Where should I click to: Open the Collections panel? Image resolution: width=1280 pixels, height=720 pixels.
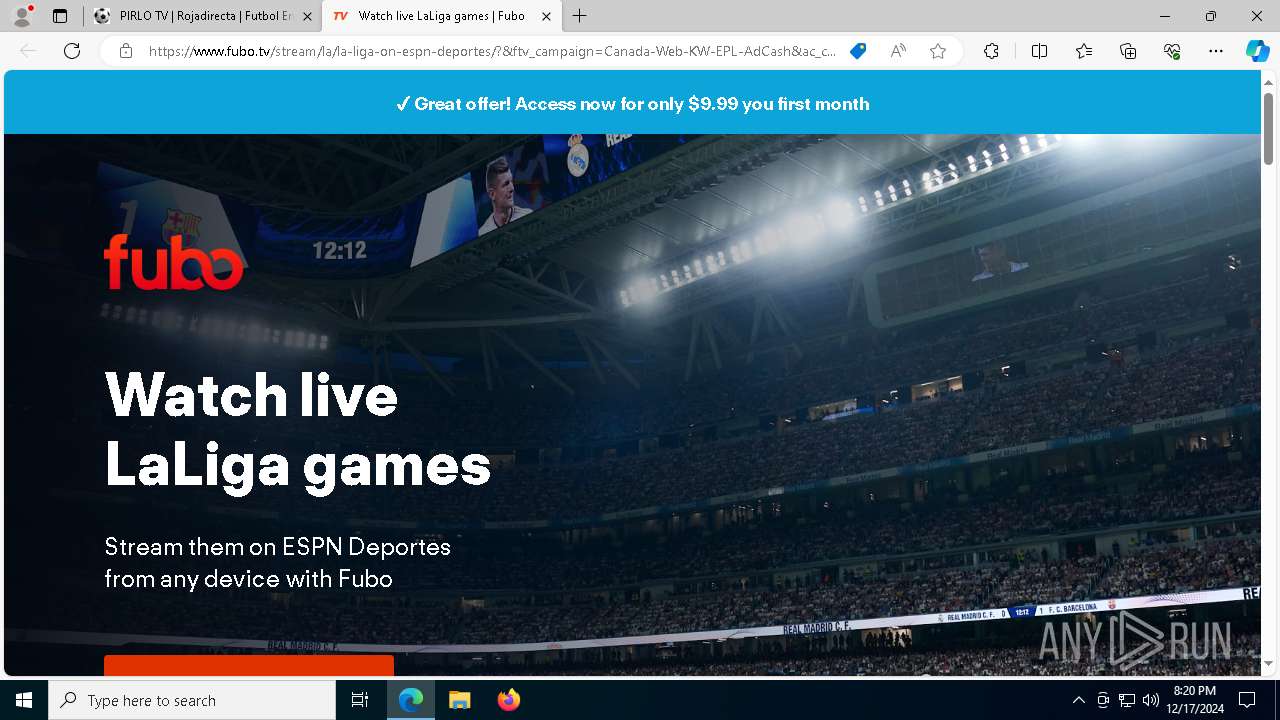(1128, 51)
